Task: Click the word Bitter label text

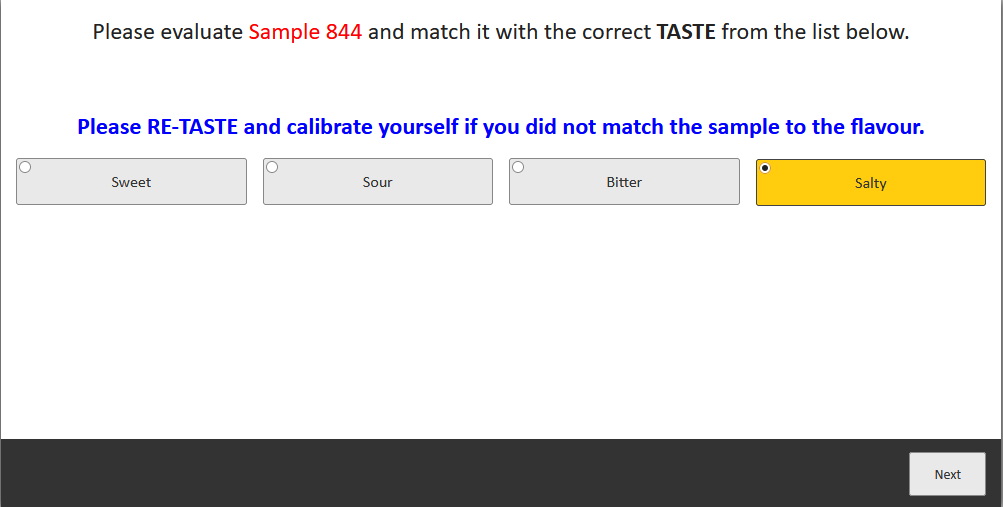Action: point(624,182)
